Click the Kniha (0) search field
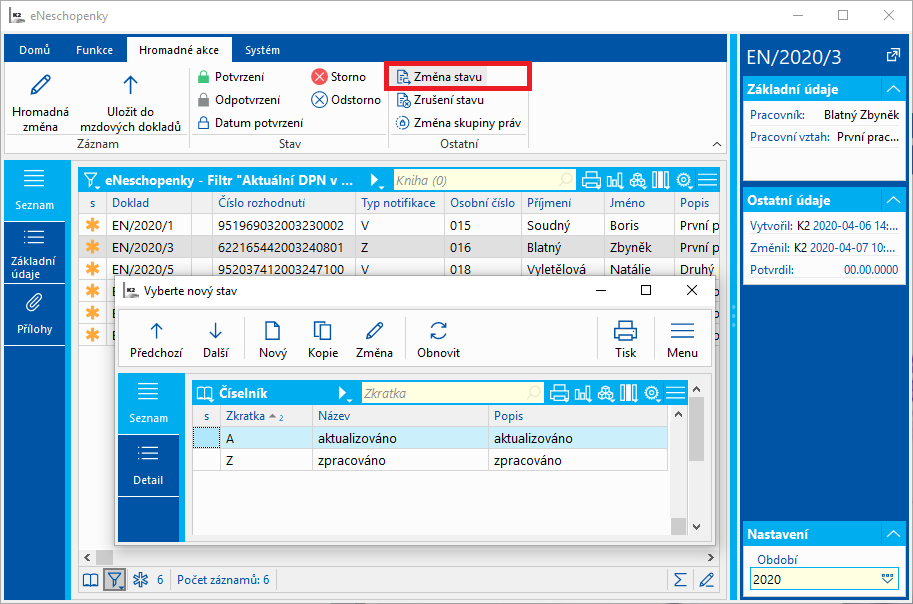The height and width of the screenshot is (604, 913). 484,180
